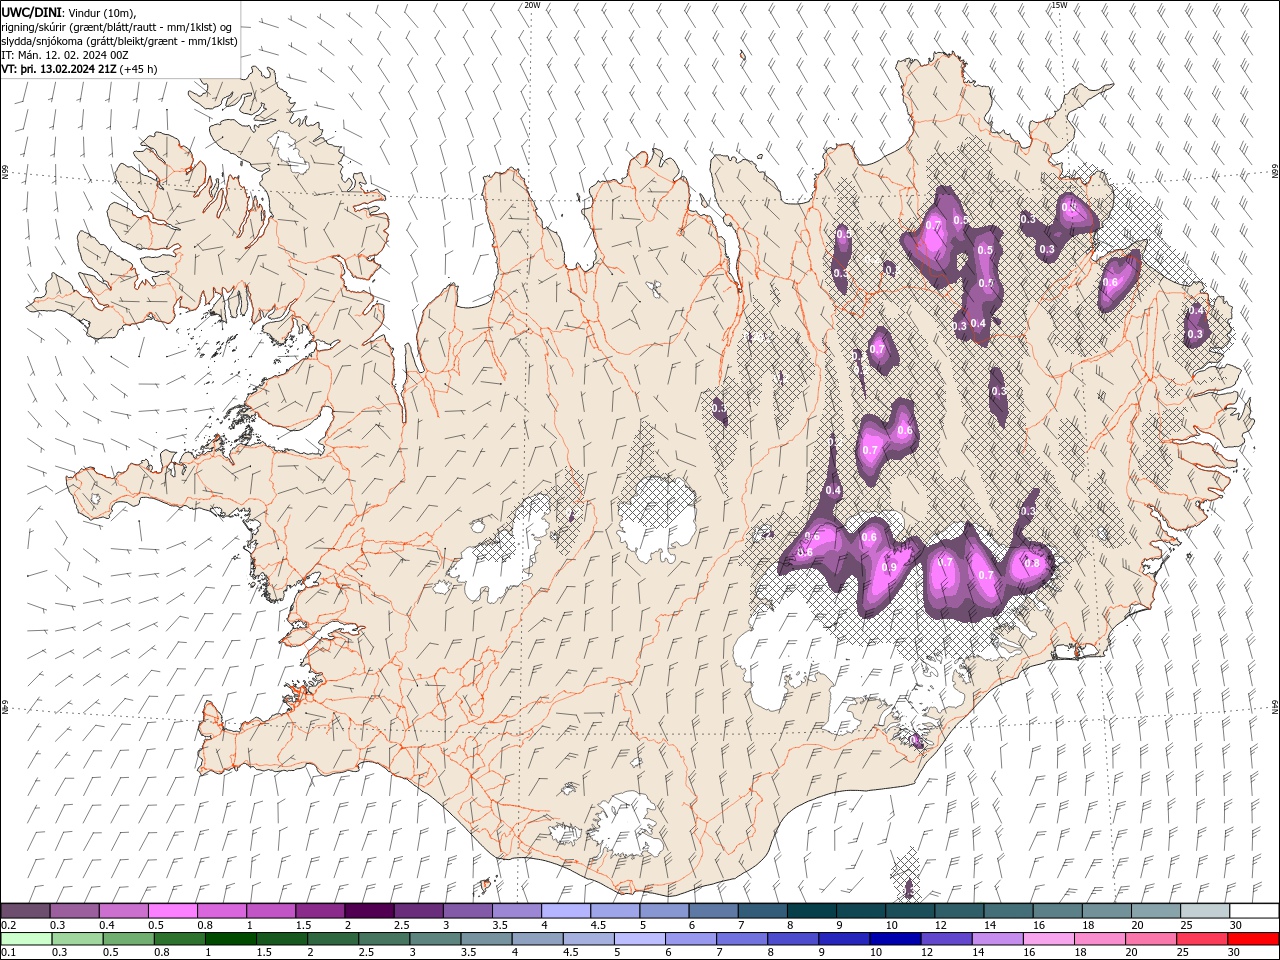Image resolution: width=1280 pixels, height=960 pixels.
Task: Pick snow scale swatch between 20 and 25
Action: pos(1156,911)
